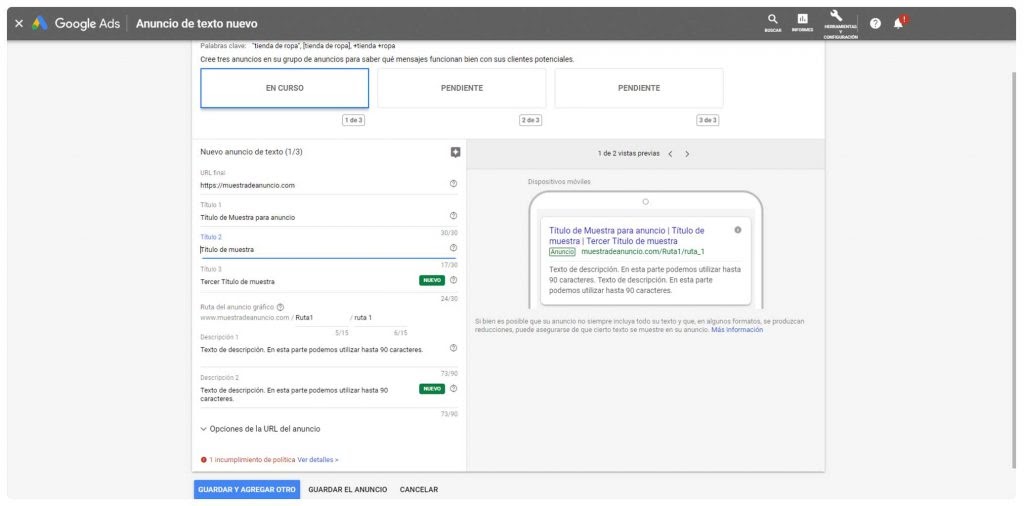Click the Ruta1 path field
1024x506 pixels.
coord(321,318)
